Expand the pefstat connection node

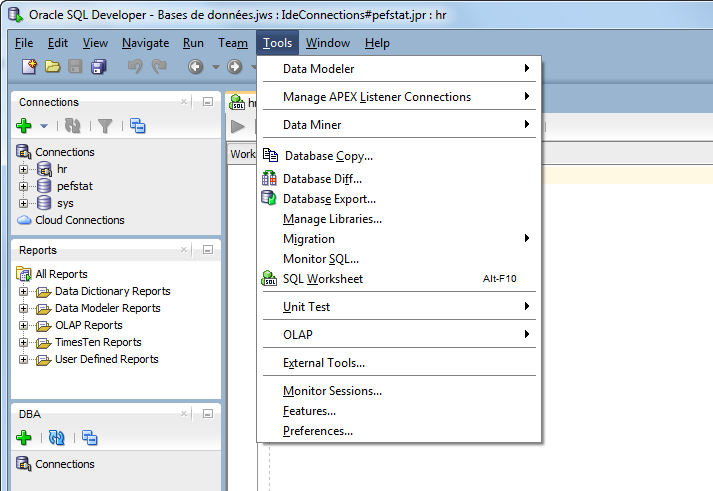click(x=23, y=186)
